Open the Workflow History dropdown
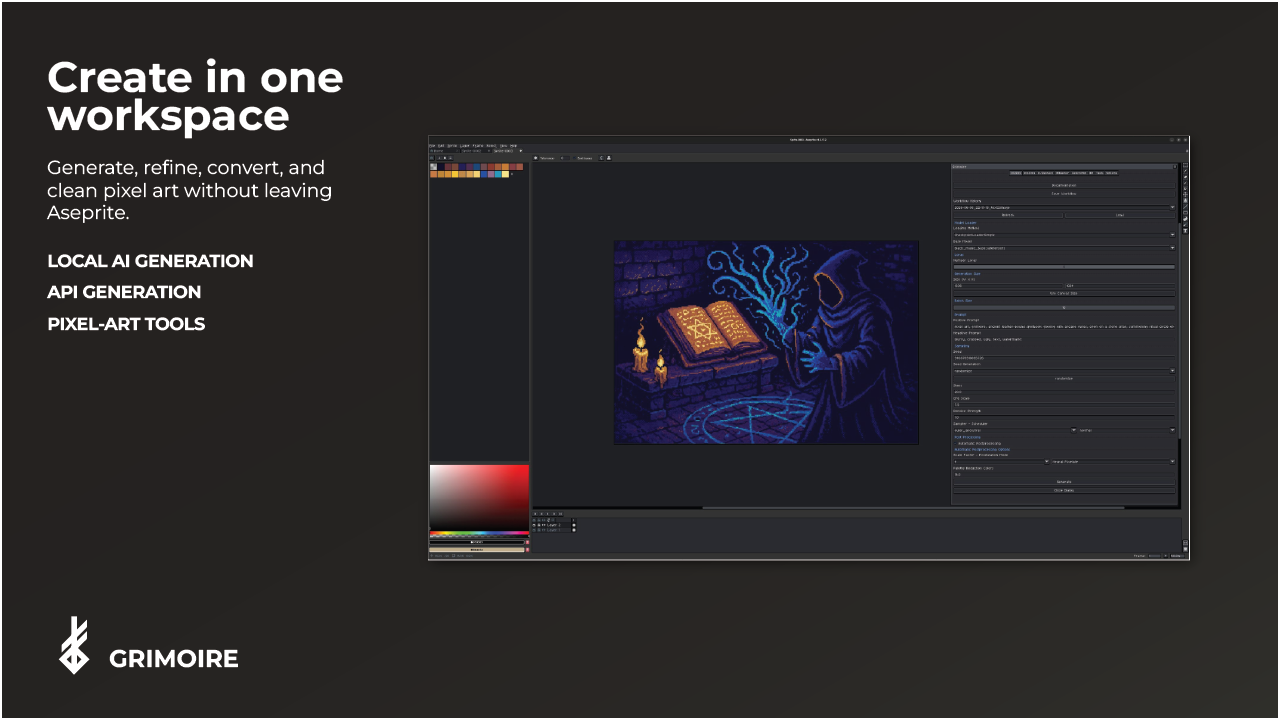Screen dimensions: 1280x720 point(1064,207)
